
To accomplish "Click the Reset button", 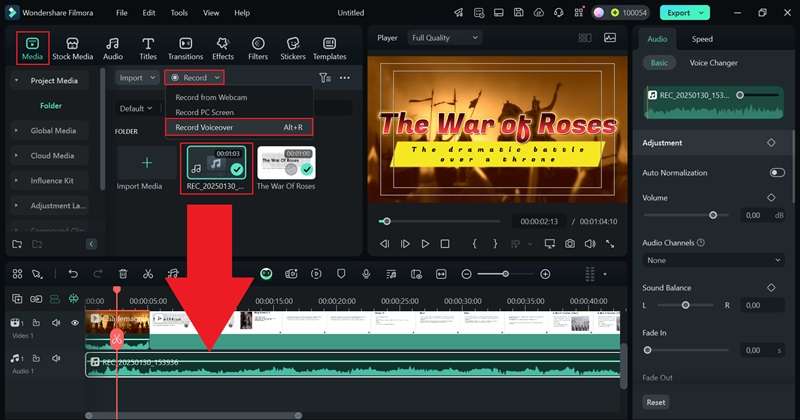I will tap(656, 402).
